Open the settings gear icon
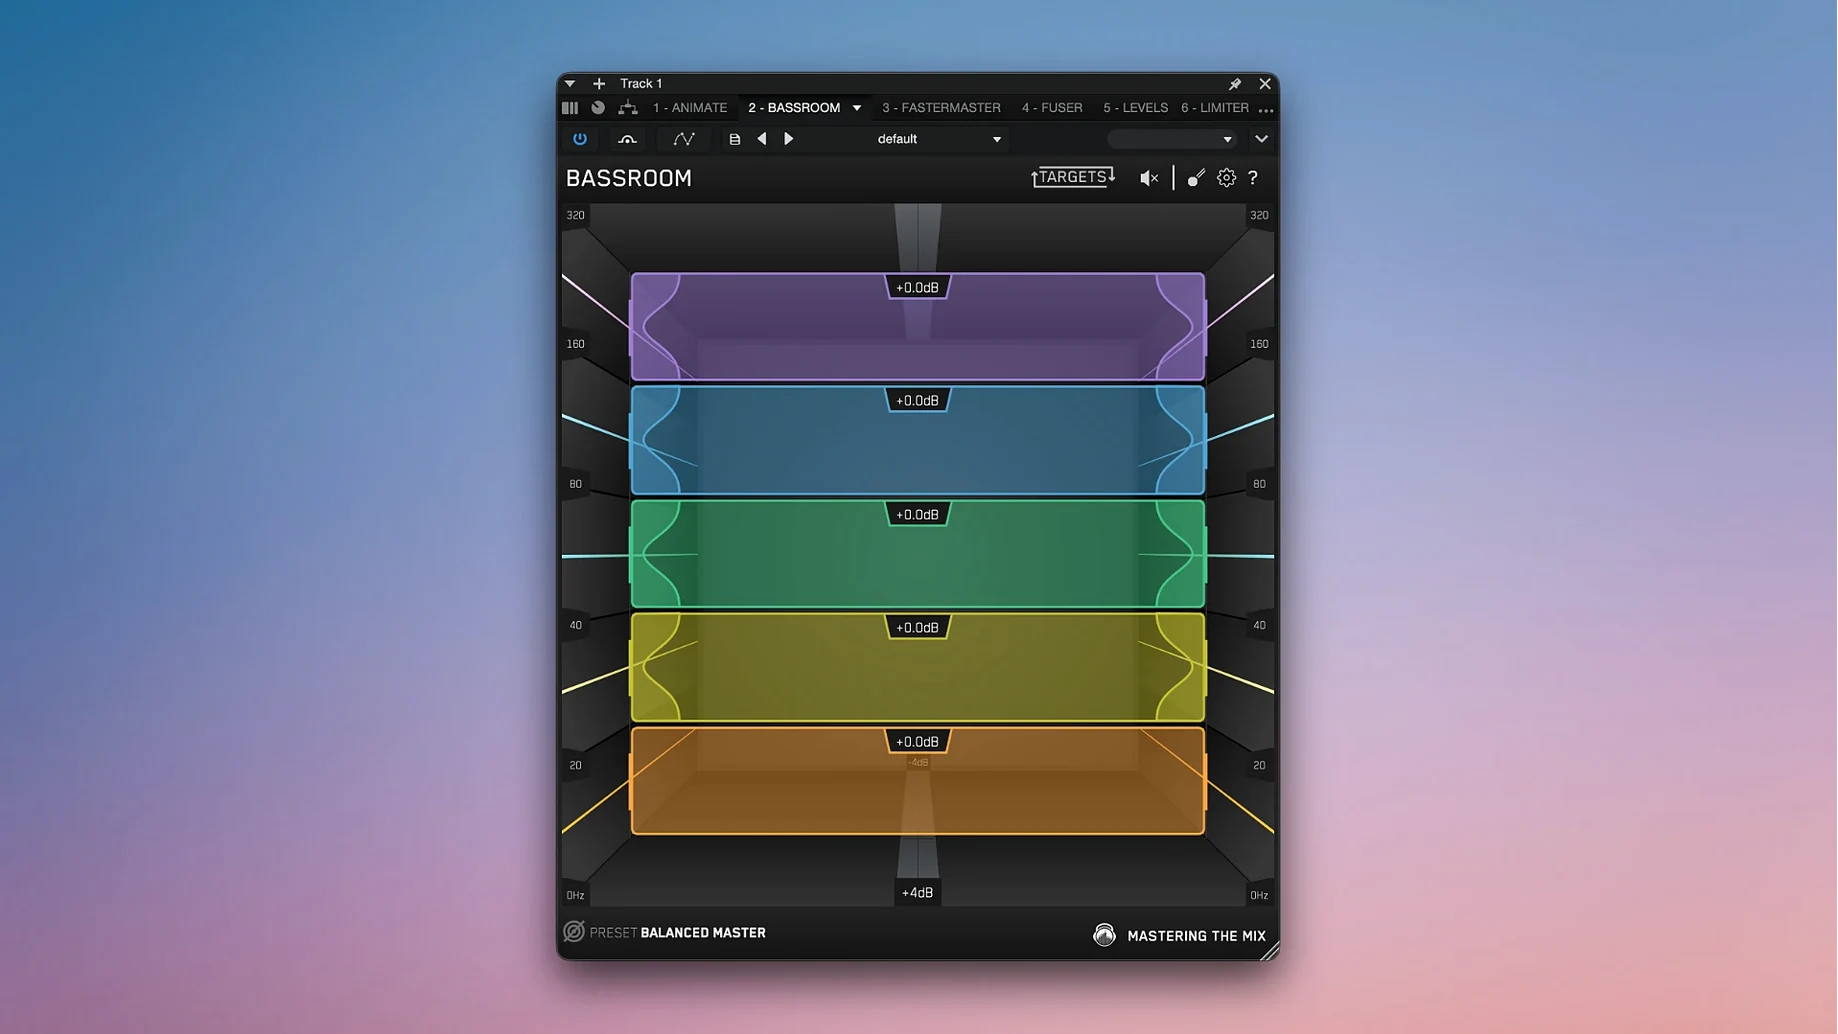Viewport: 1838px width, 1034px height. click(x=1226, y=178)
